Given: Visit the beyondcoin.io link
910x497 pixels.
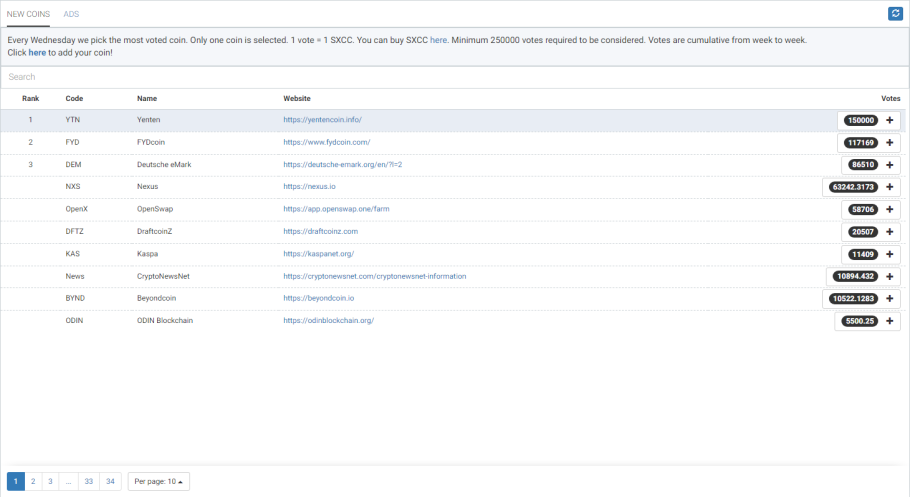Looking at the screenshot, I should (319, 298).
